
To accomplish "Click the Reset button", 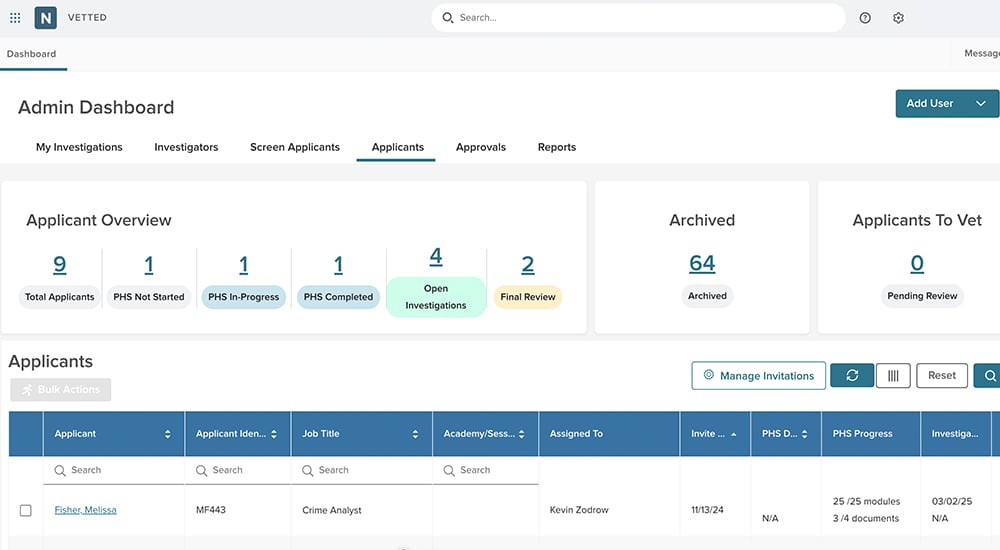I will coord(942,376).
